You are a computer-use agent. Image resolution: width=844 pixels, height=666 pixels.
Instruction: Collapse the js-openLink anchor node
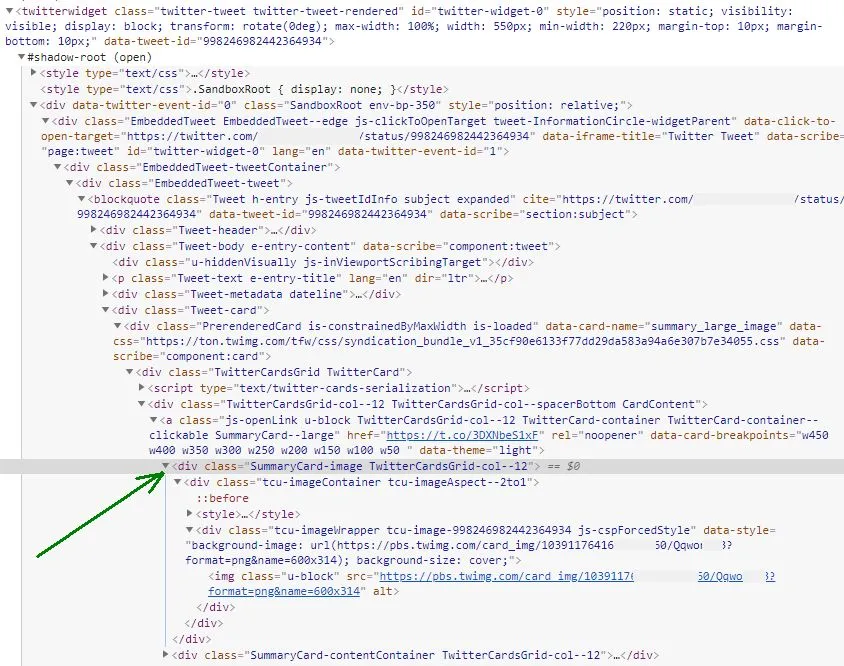(153, 420)
